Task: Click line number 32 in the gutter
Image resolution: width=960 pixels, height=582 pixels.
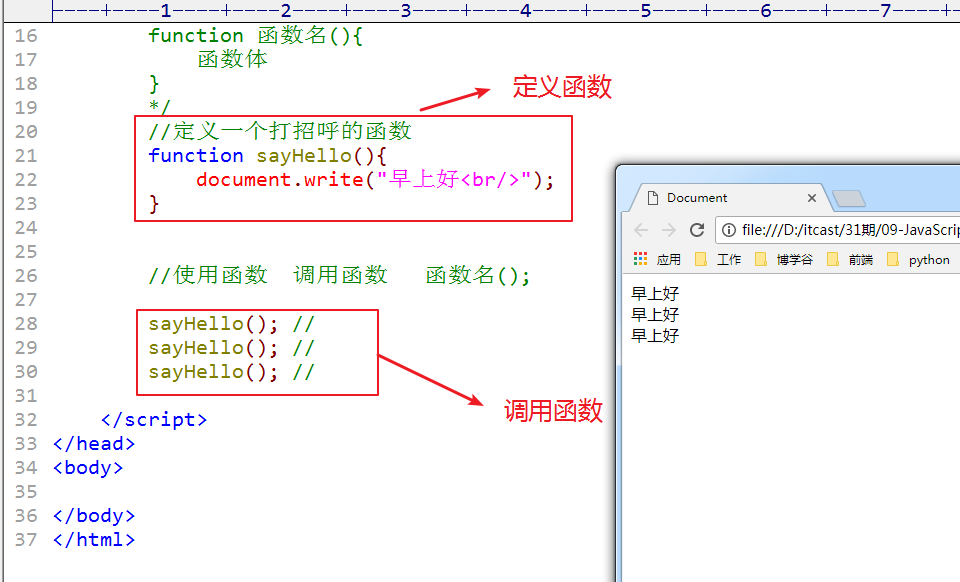Action: click(x=26, y=420)
